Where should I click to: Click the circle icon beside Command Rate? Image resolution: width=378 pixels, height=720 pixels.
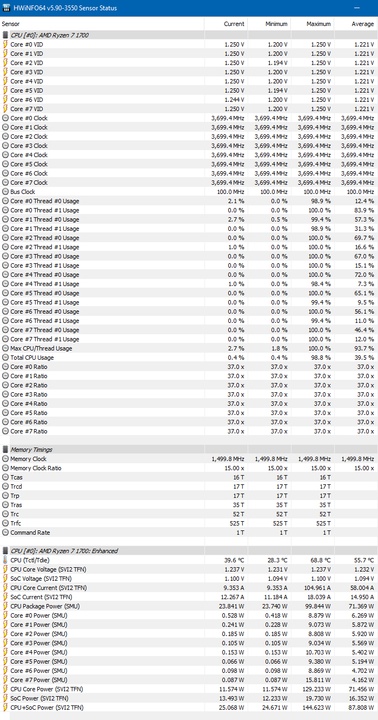point(6,532)
